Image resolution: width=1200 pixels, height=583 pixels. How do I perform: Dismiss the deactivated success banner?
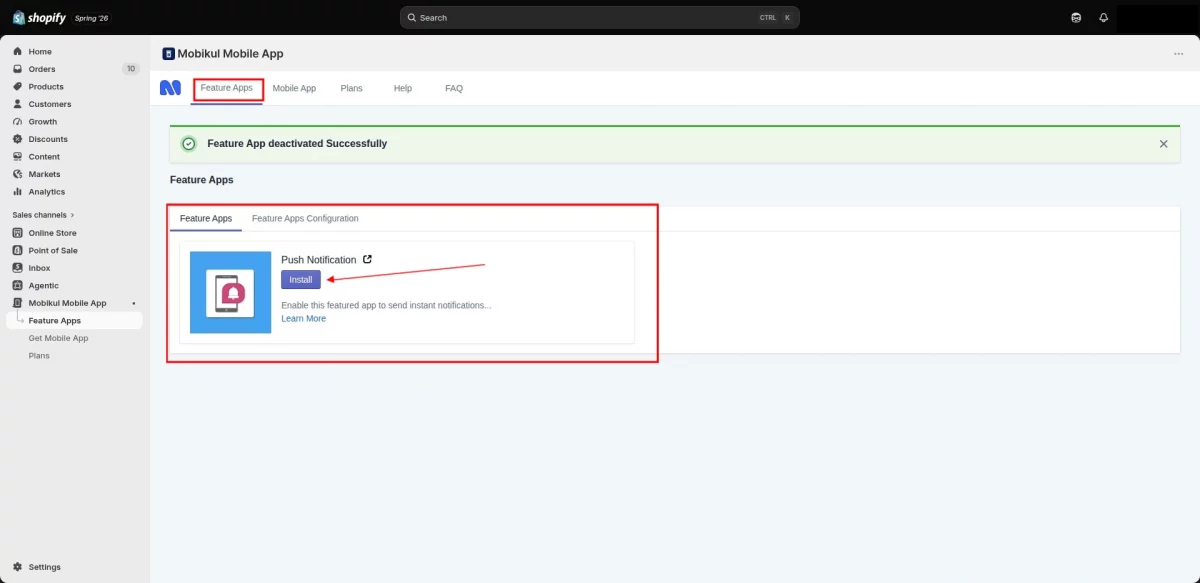click(x=1163, y=144)
